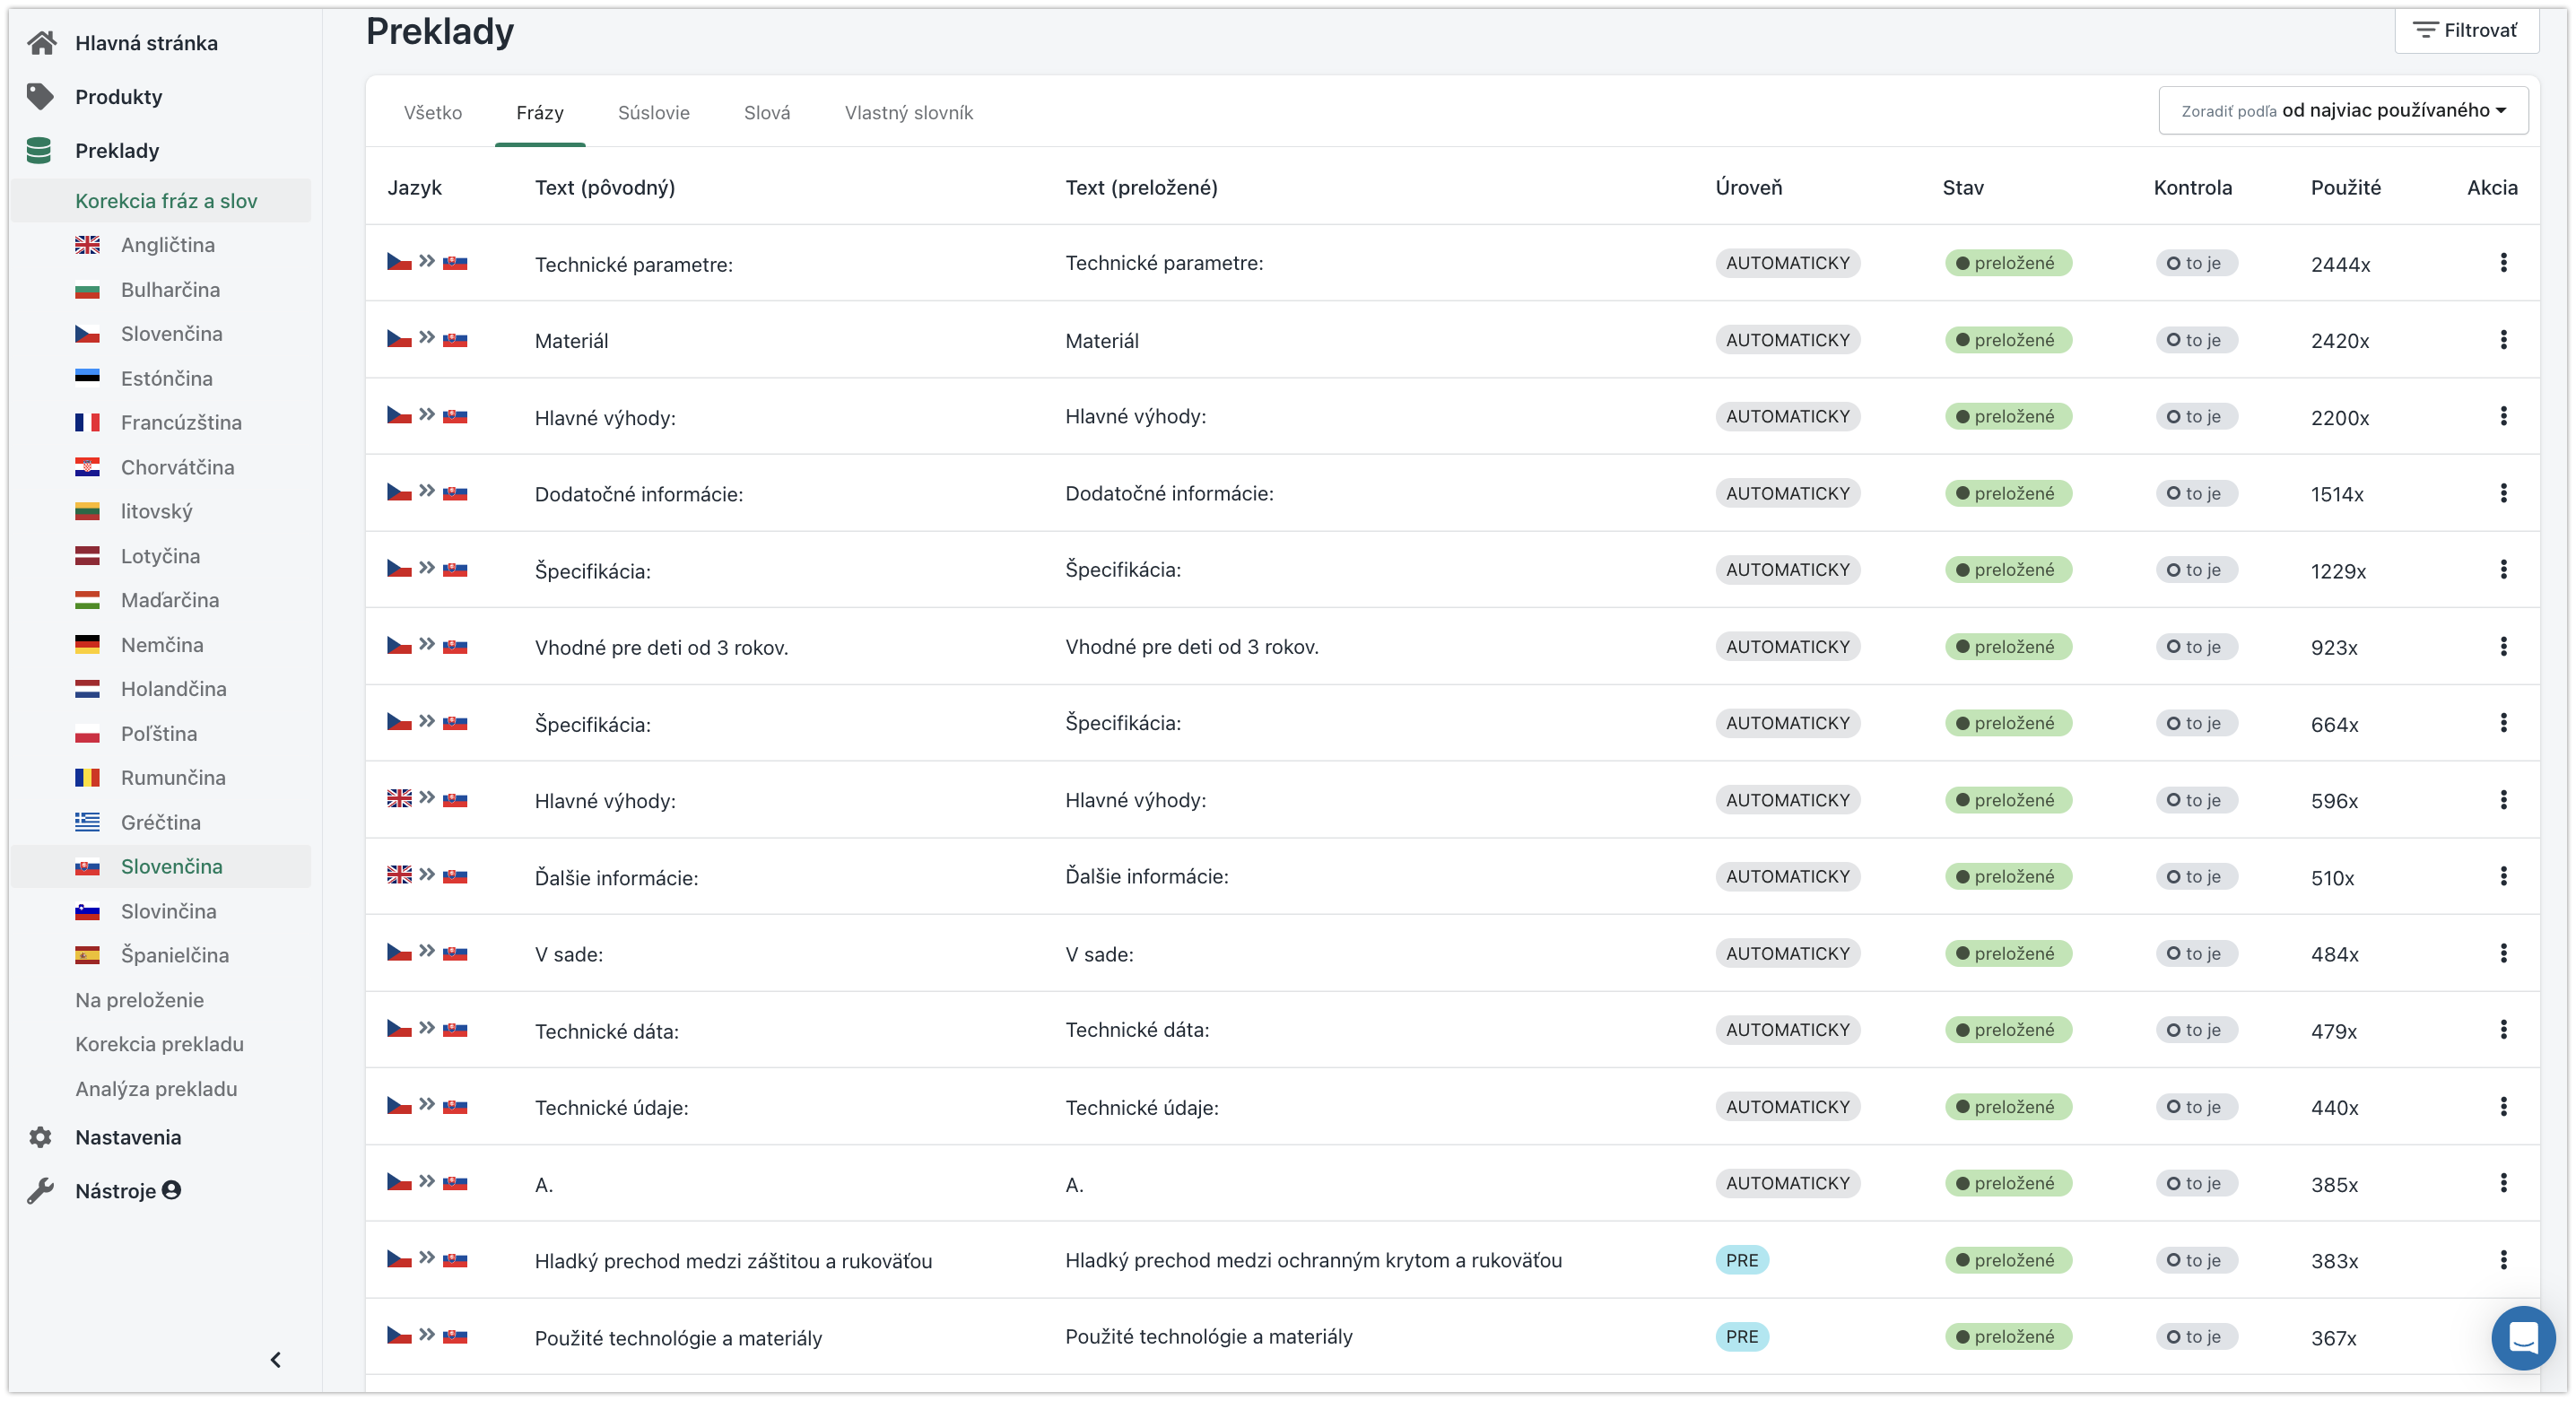Toggle 'to je' check for Hladký prechod row
2576x1401 pixels.
pyautogui.click(x=2195, y=1260)
